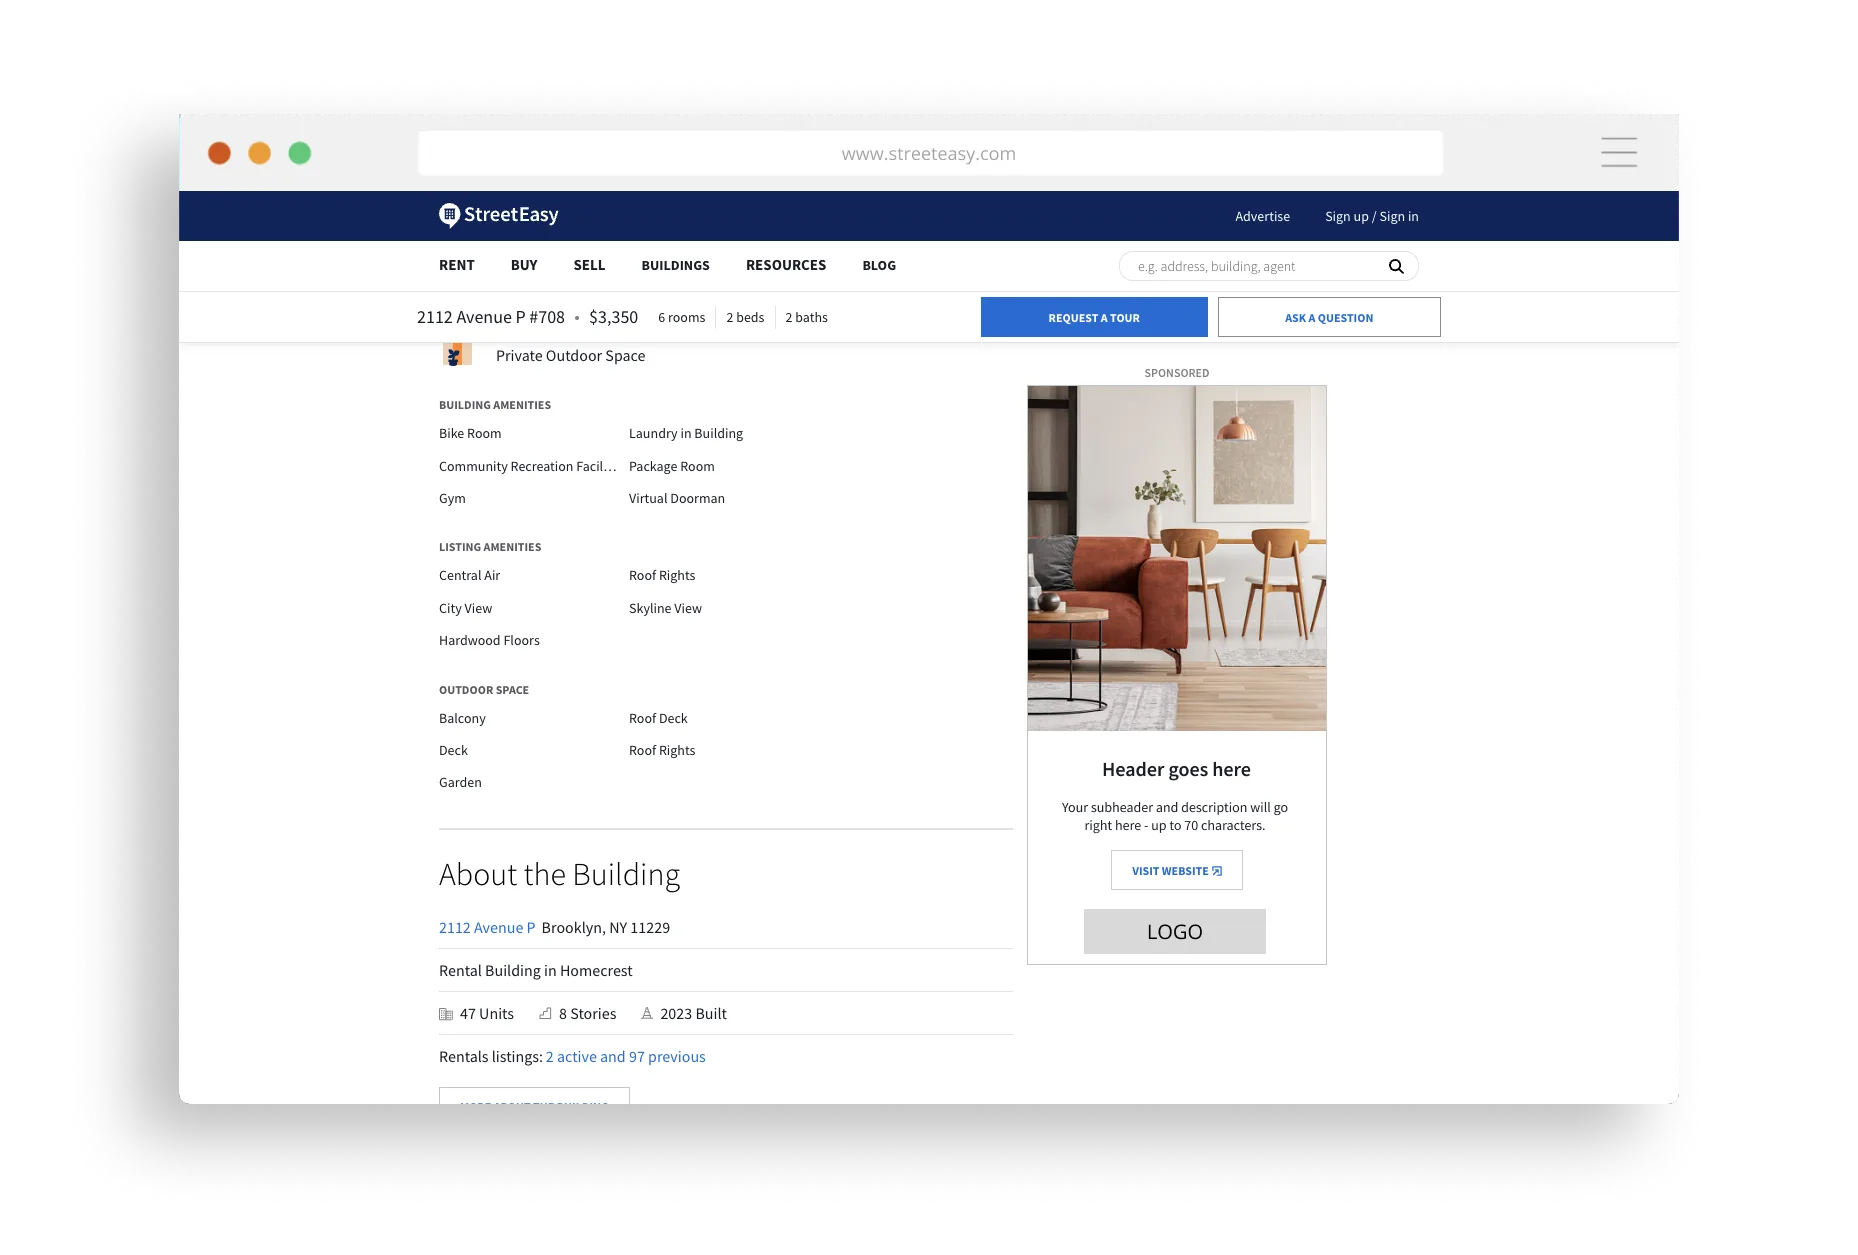Click the Advertise link
This screenshot has height=1255, width=1858.
pyautogui.click(x=1262, y=216)
